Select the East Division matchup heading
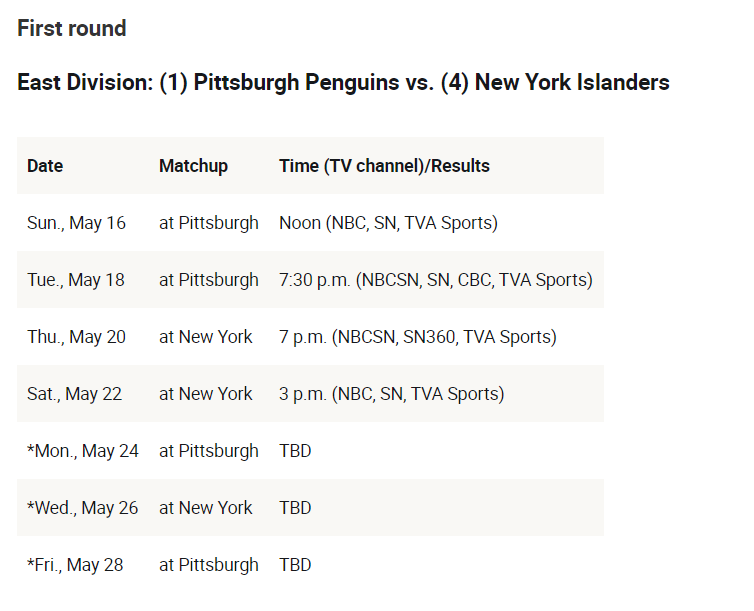The height and width of the screenshot is (611, 754). pyautogui.click(x=343, y=82)
